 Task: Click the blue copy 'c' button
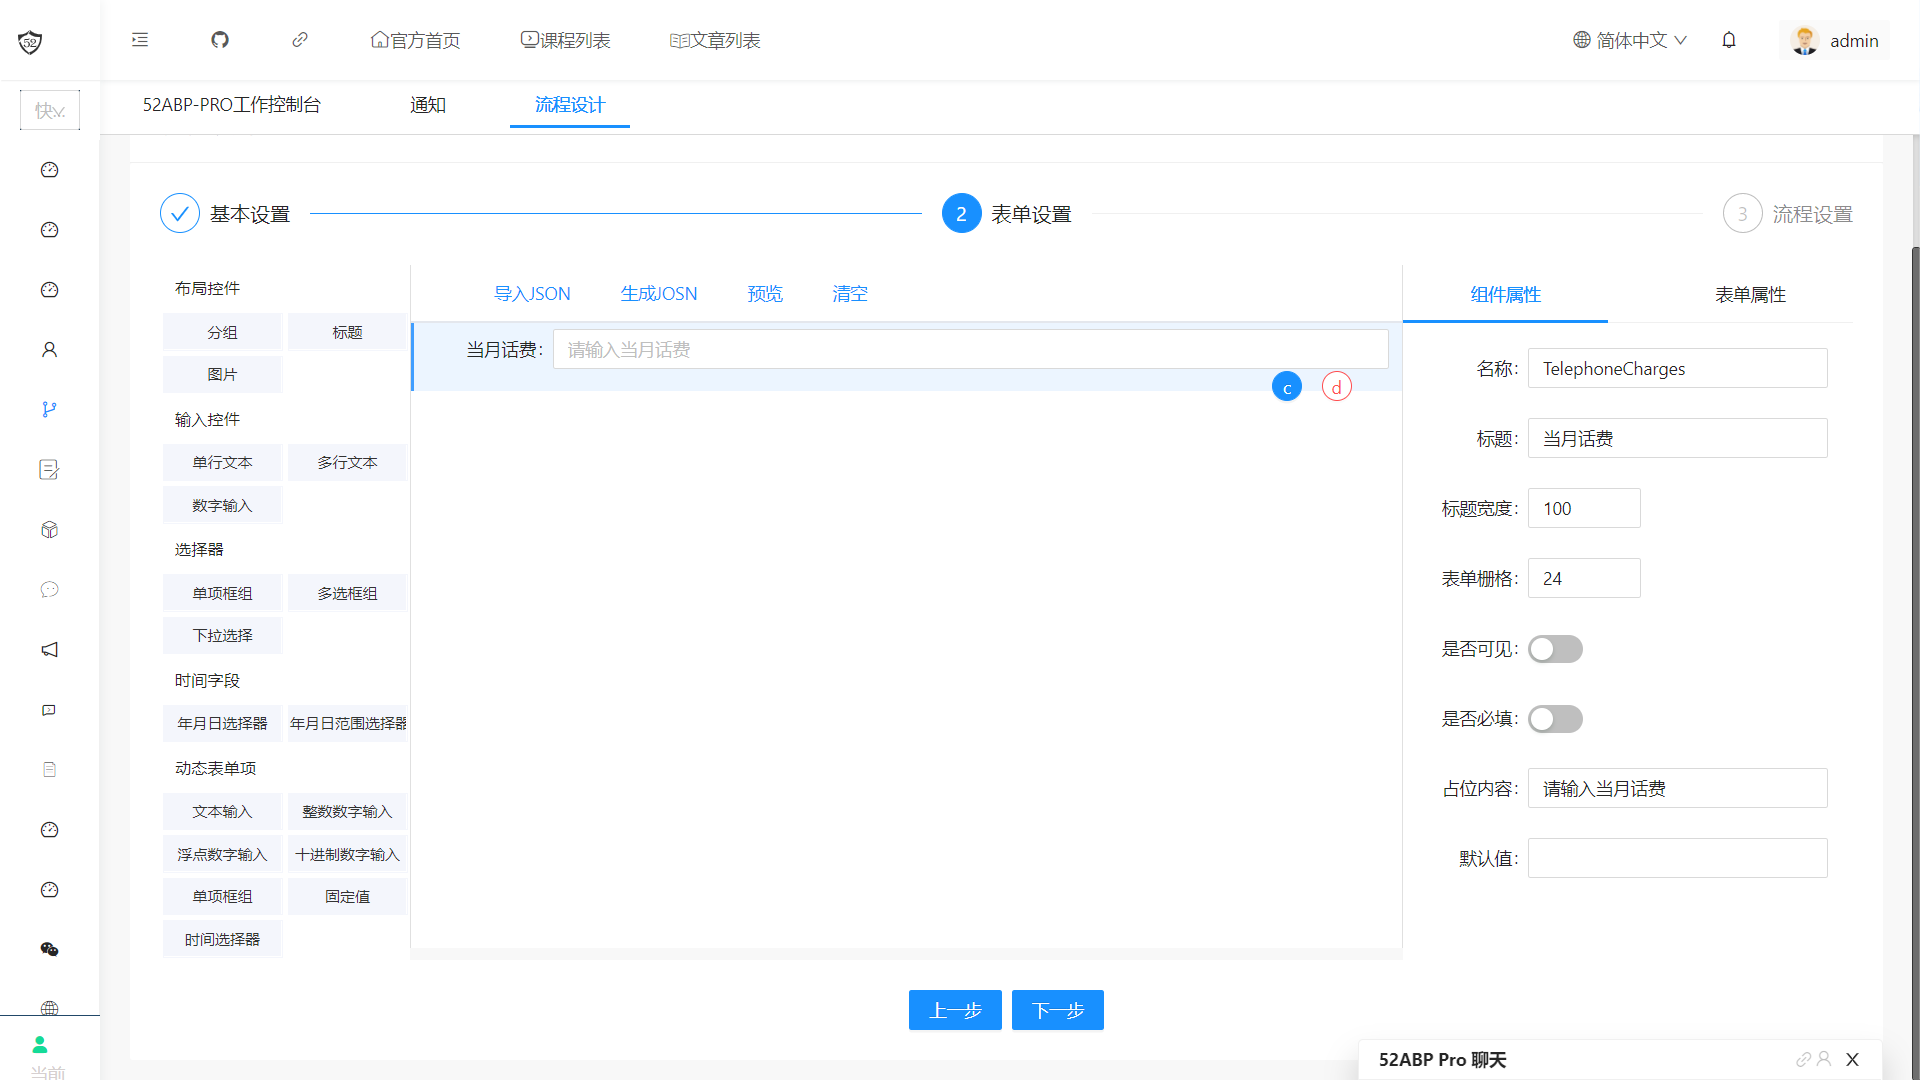point(1287,387)
